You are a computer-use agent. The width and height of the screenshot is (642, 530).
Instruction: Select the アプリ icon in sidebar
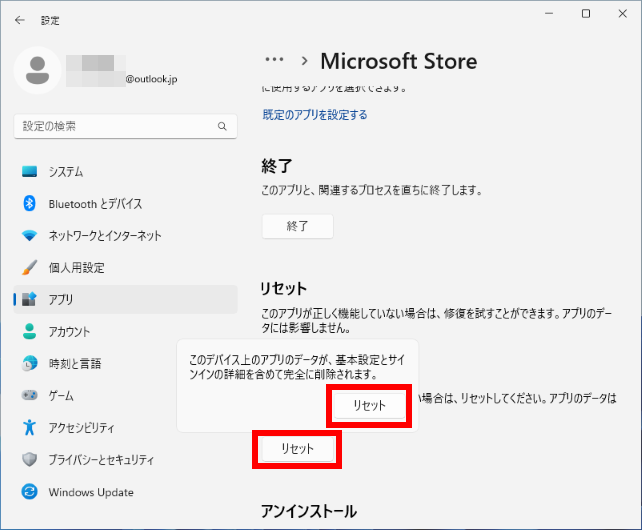click(x=29, y=299)
